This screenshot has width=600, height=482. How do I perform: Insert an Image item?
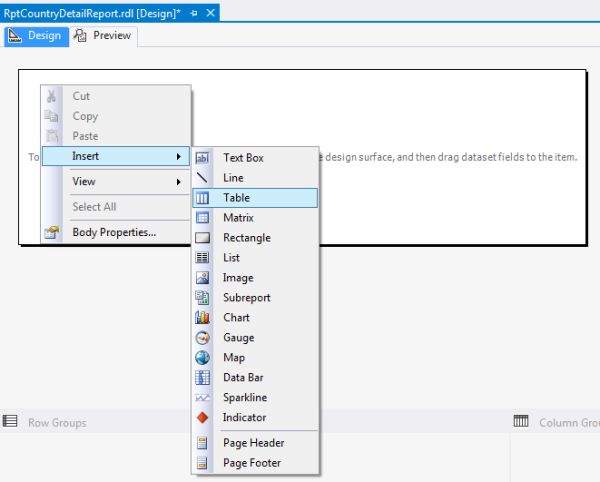pyautogui.click(x=255, y=278)
